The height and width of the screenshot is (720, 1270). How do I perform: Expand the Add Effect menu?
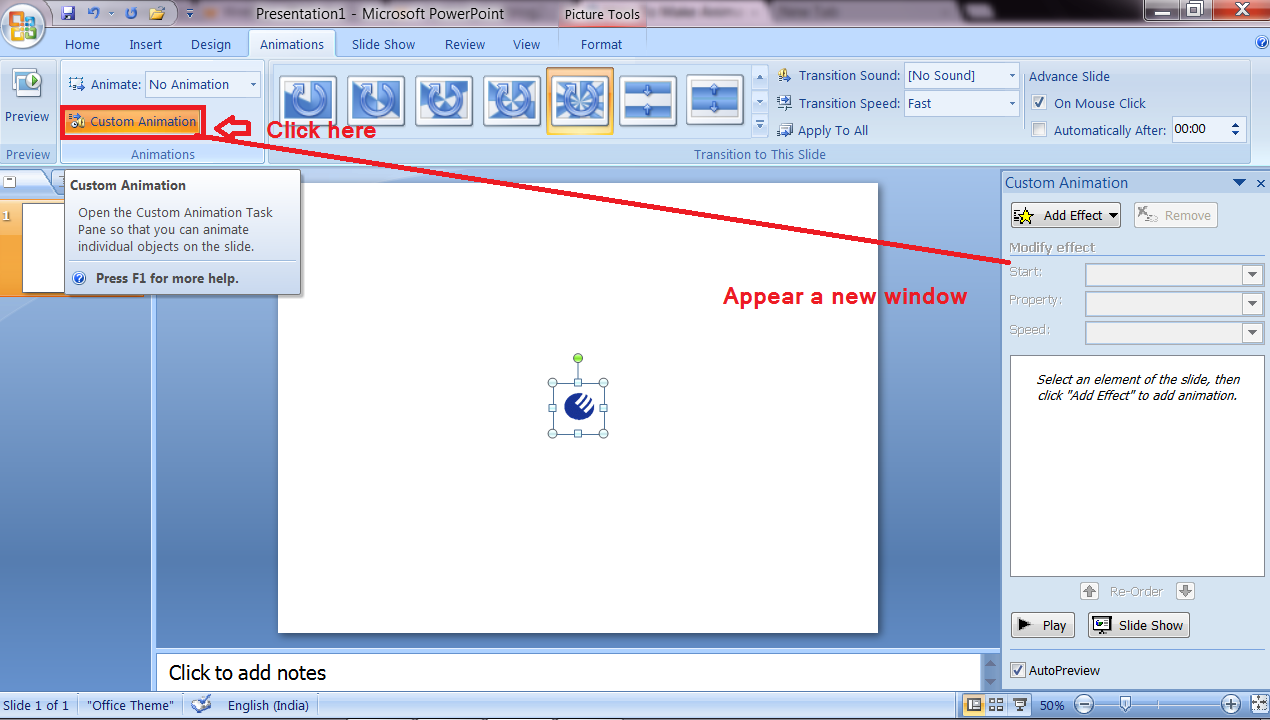coord(1066,215)
